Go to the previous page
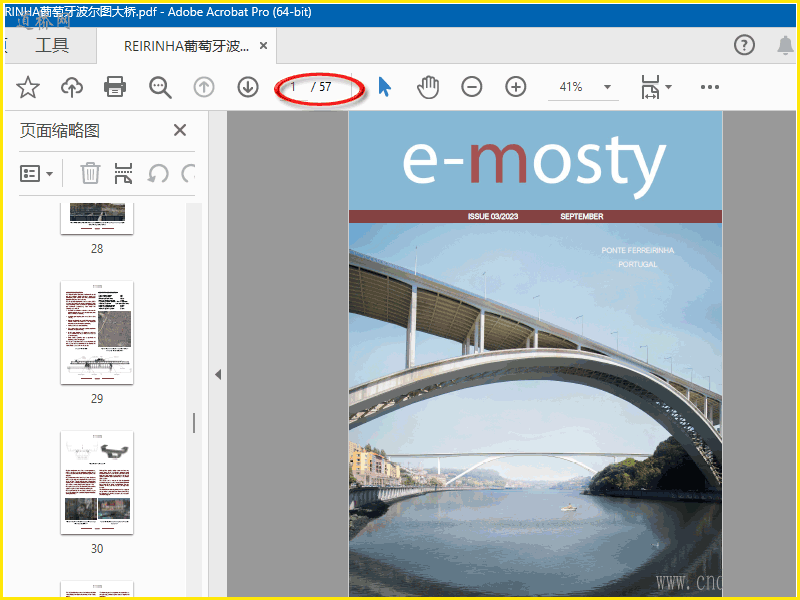Image resolution: width=800 pixels, height=600 pixels. (204, 87)
